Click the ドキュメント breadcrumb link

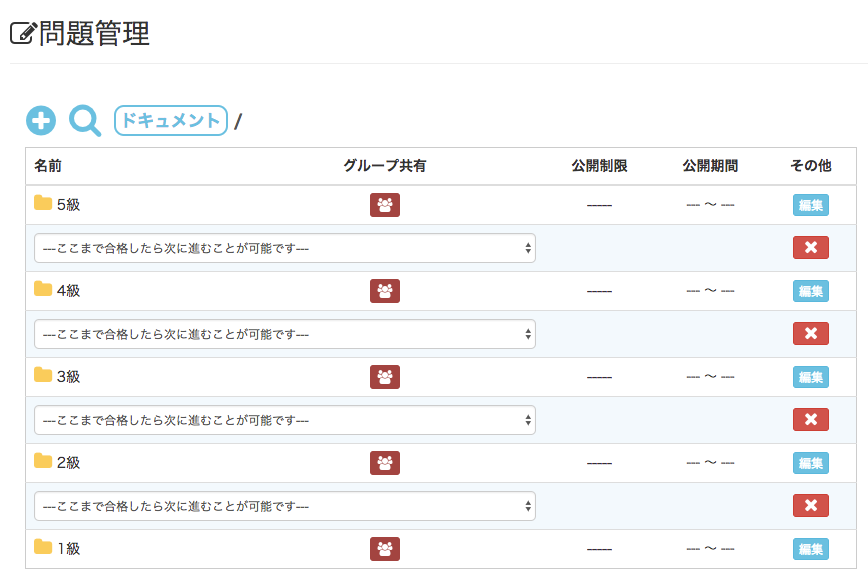[x=171, y=120]
